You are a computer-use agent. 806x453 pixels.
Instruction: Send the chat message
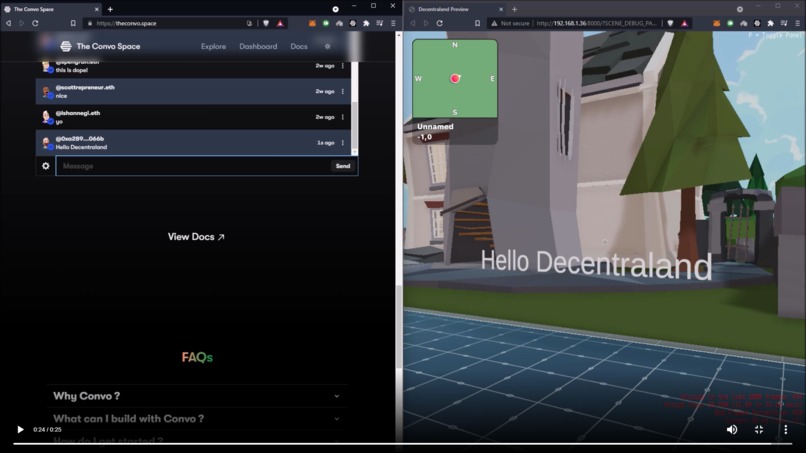(343, 166)
